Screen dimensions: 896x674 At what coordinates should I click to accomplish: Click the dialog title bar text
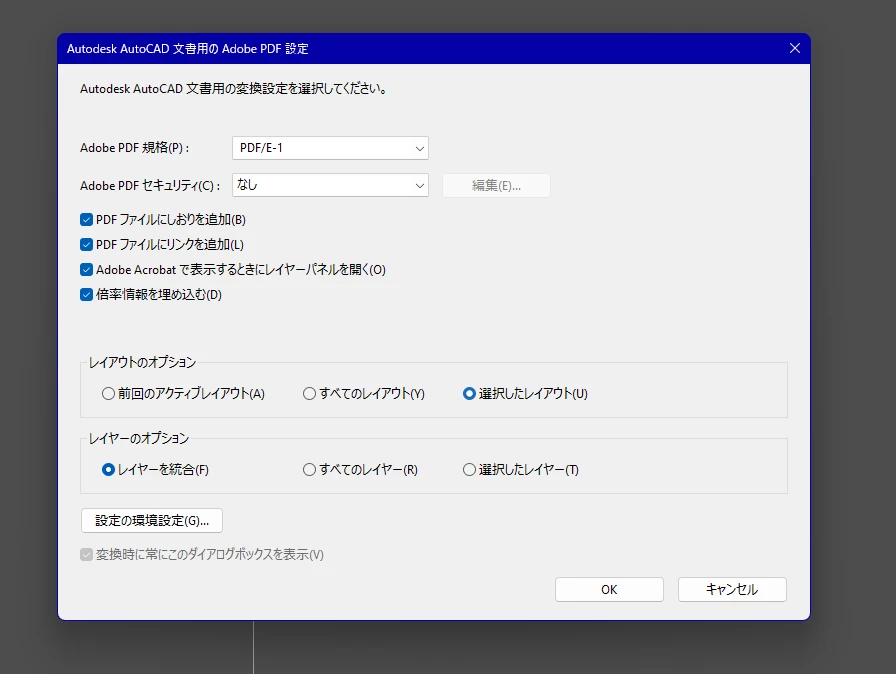pos(187,49)
